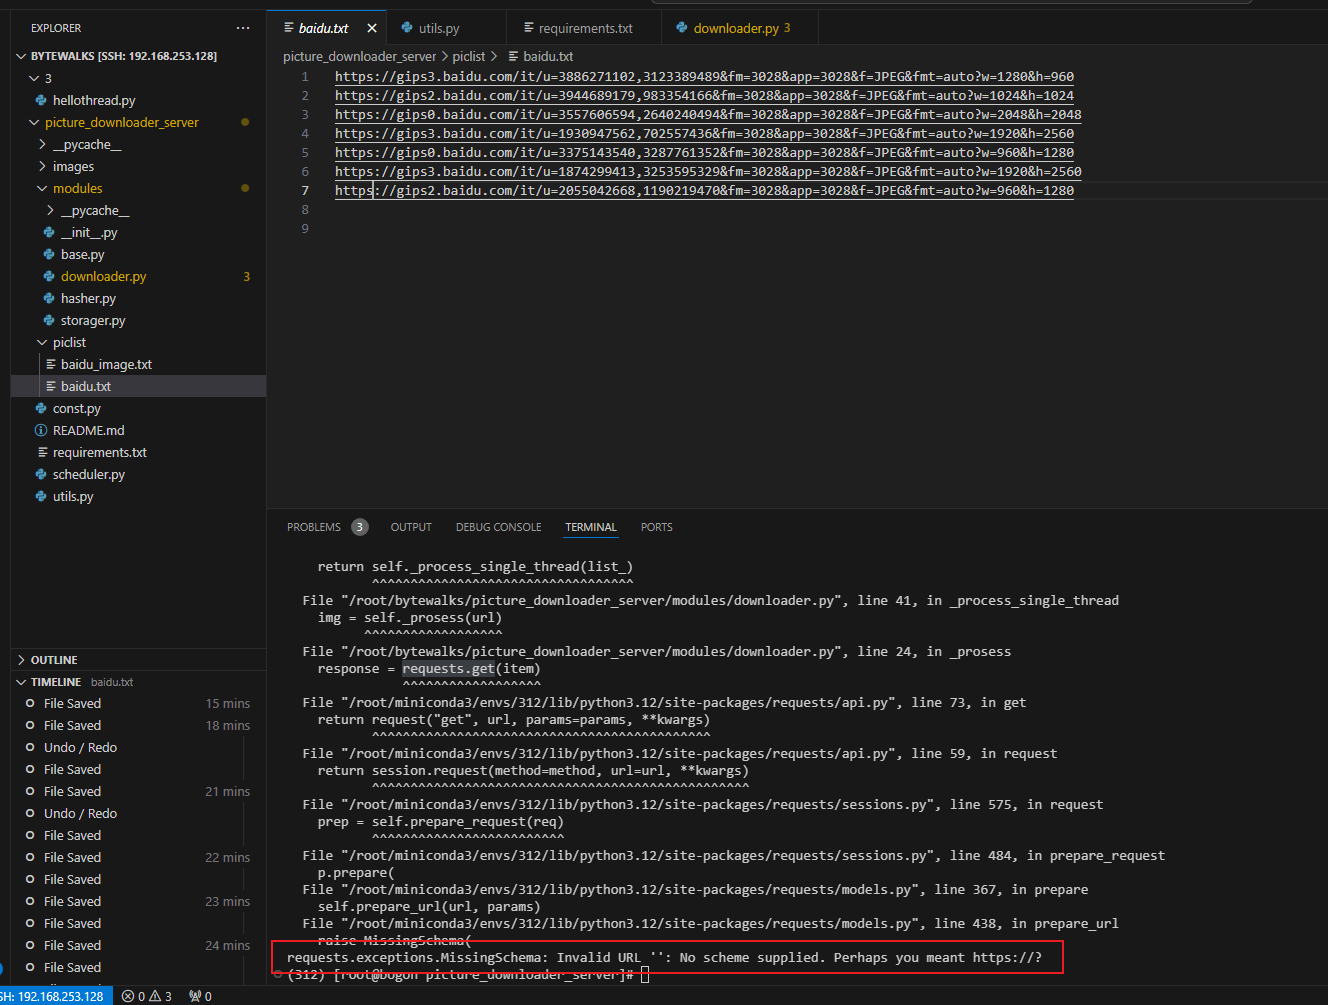Click piclist in the breadcrumb
Image resolution: width=1328 pixels, height=1005 pixels.
click(x=468, y=57)
